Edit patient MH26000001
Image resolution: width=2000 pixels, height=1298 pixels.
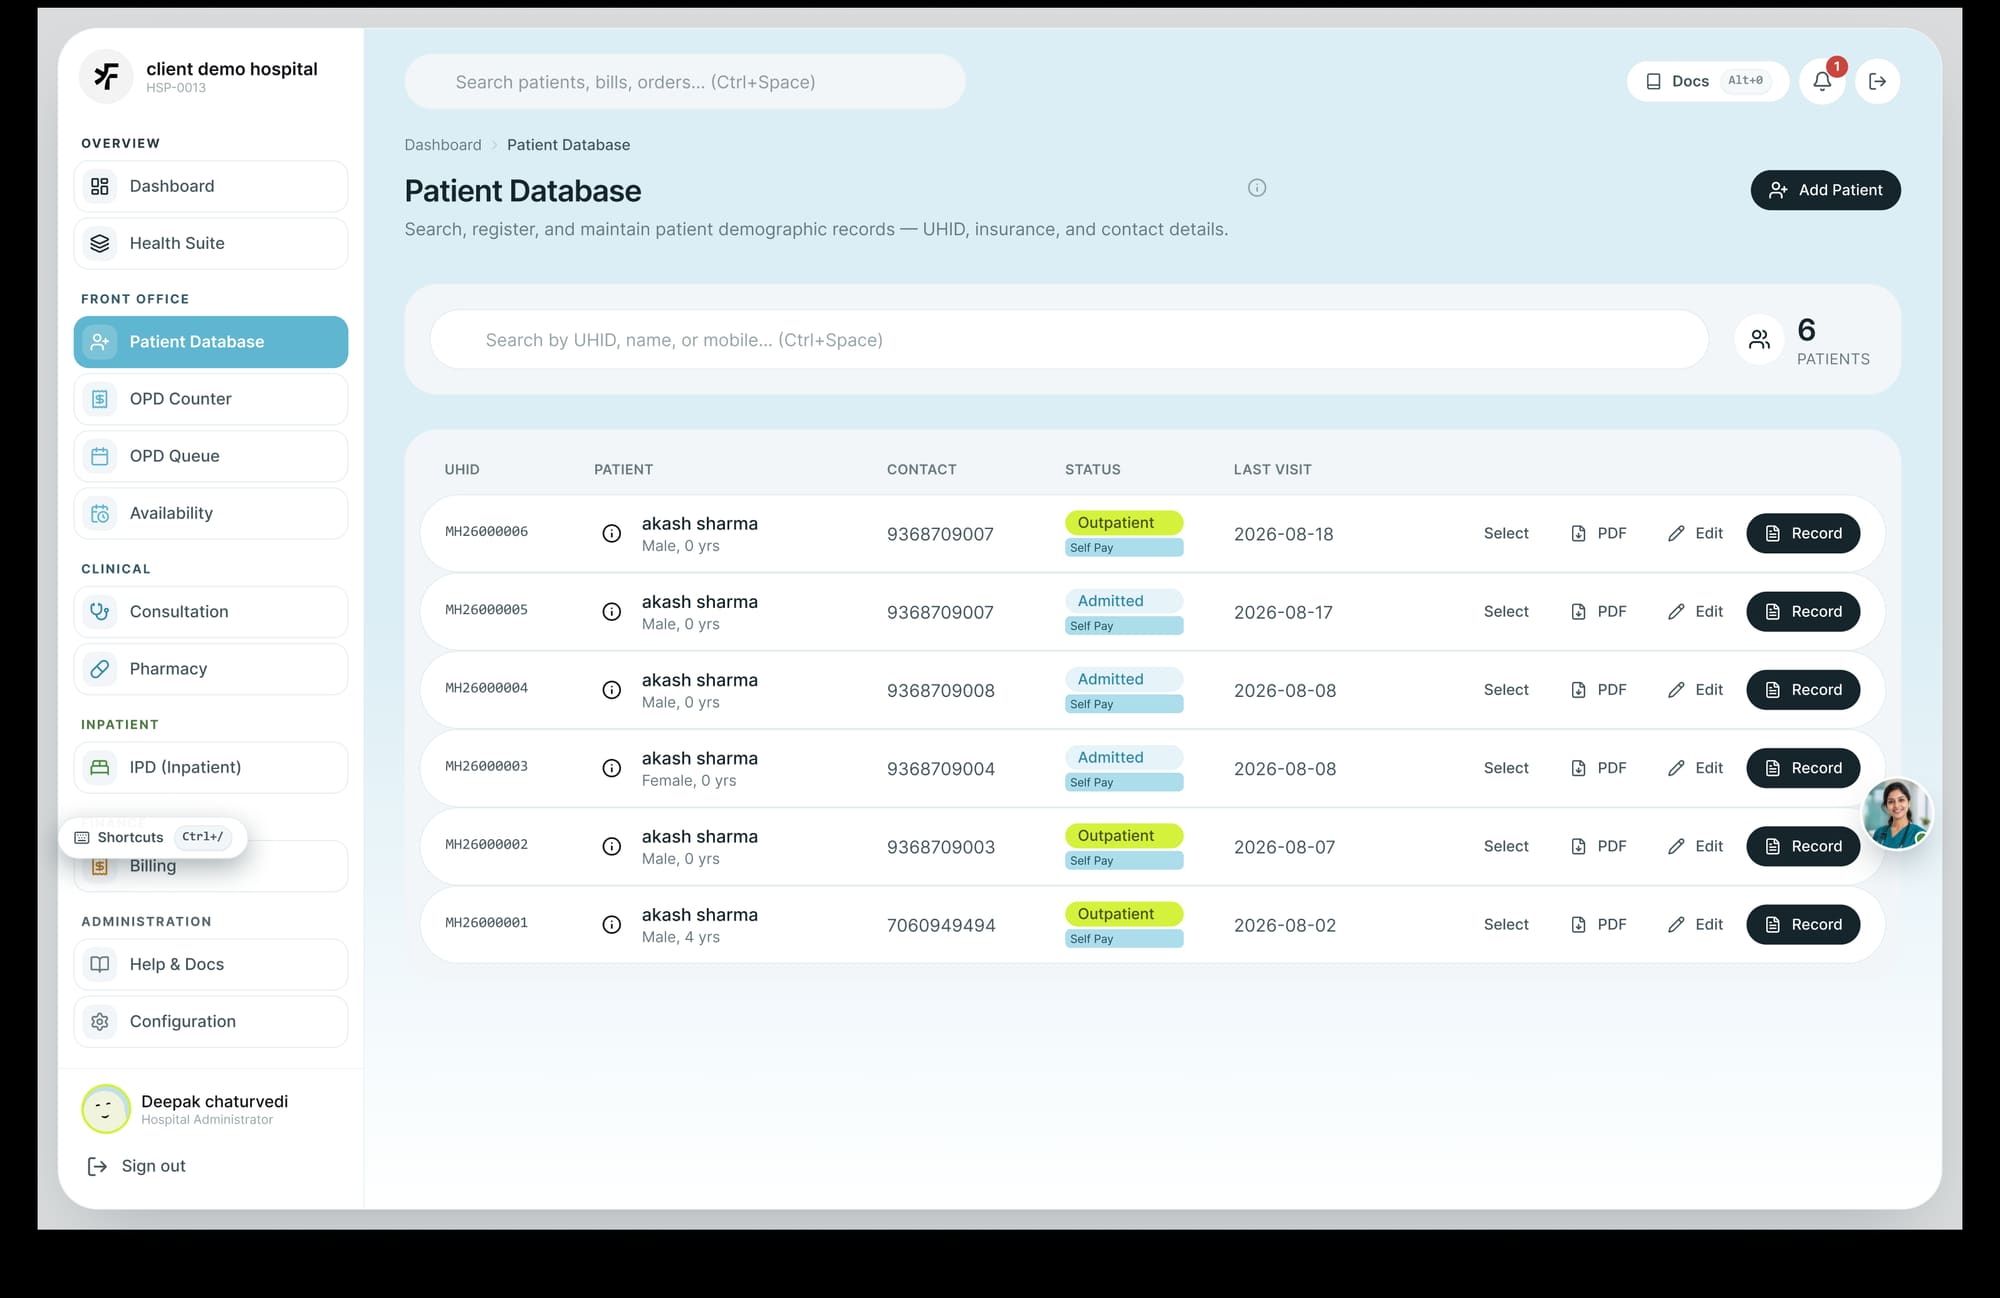[x=1695, y=925]
